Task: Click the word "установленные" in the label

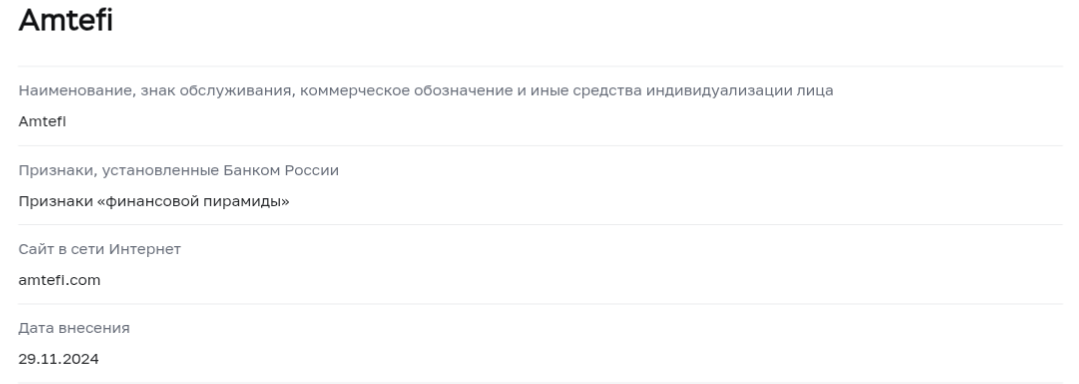Action: 160,170
